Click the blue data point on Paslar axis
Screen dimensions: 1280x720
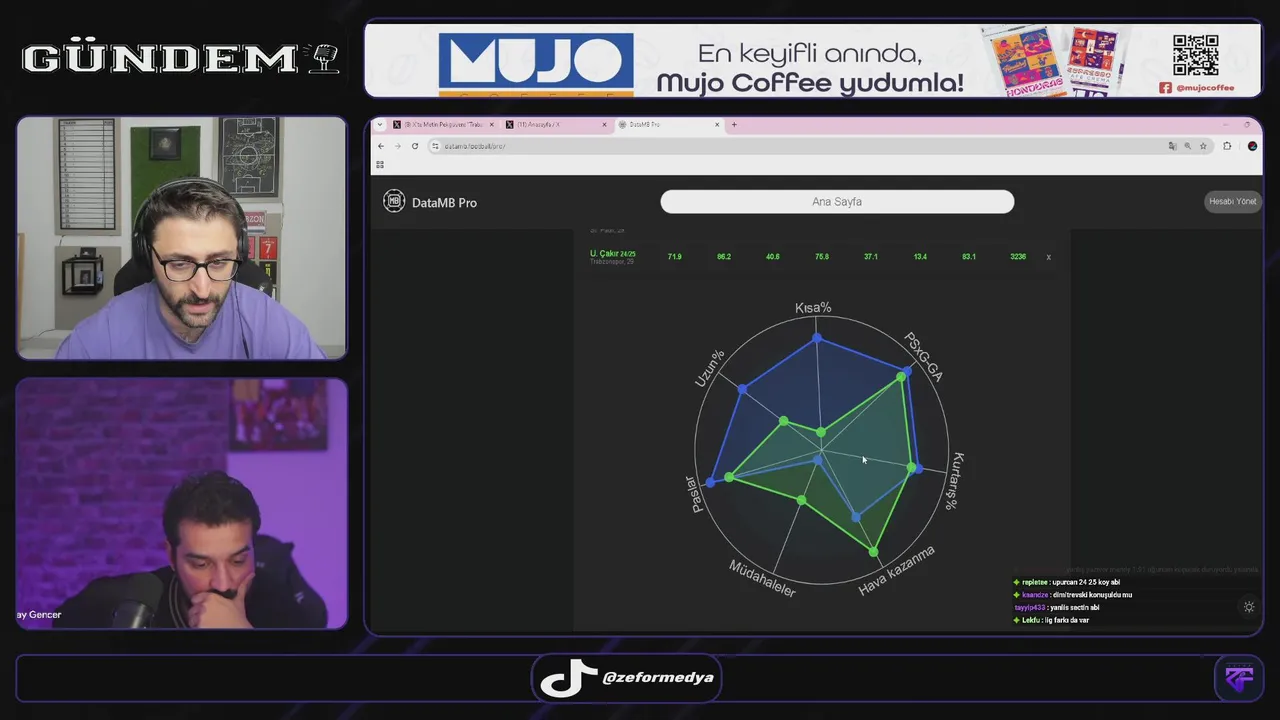coord(710,482)
